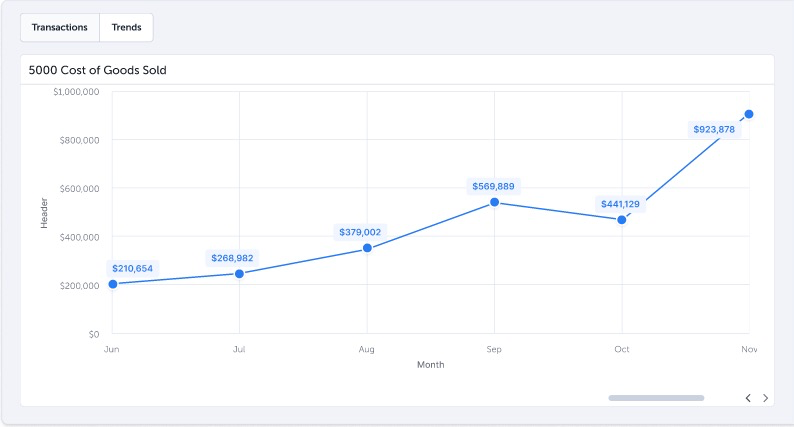Select the July data point marker
Screen dimensions: 794x427
tap(239, 273)
